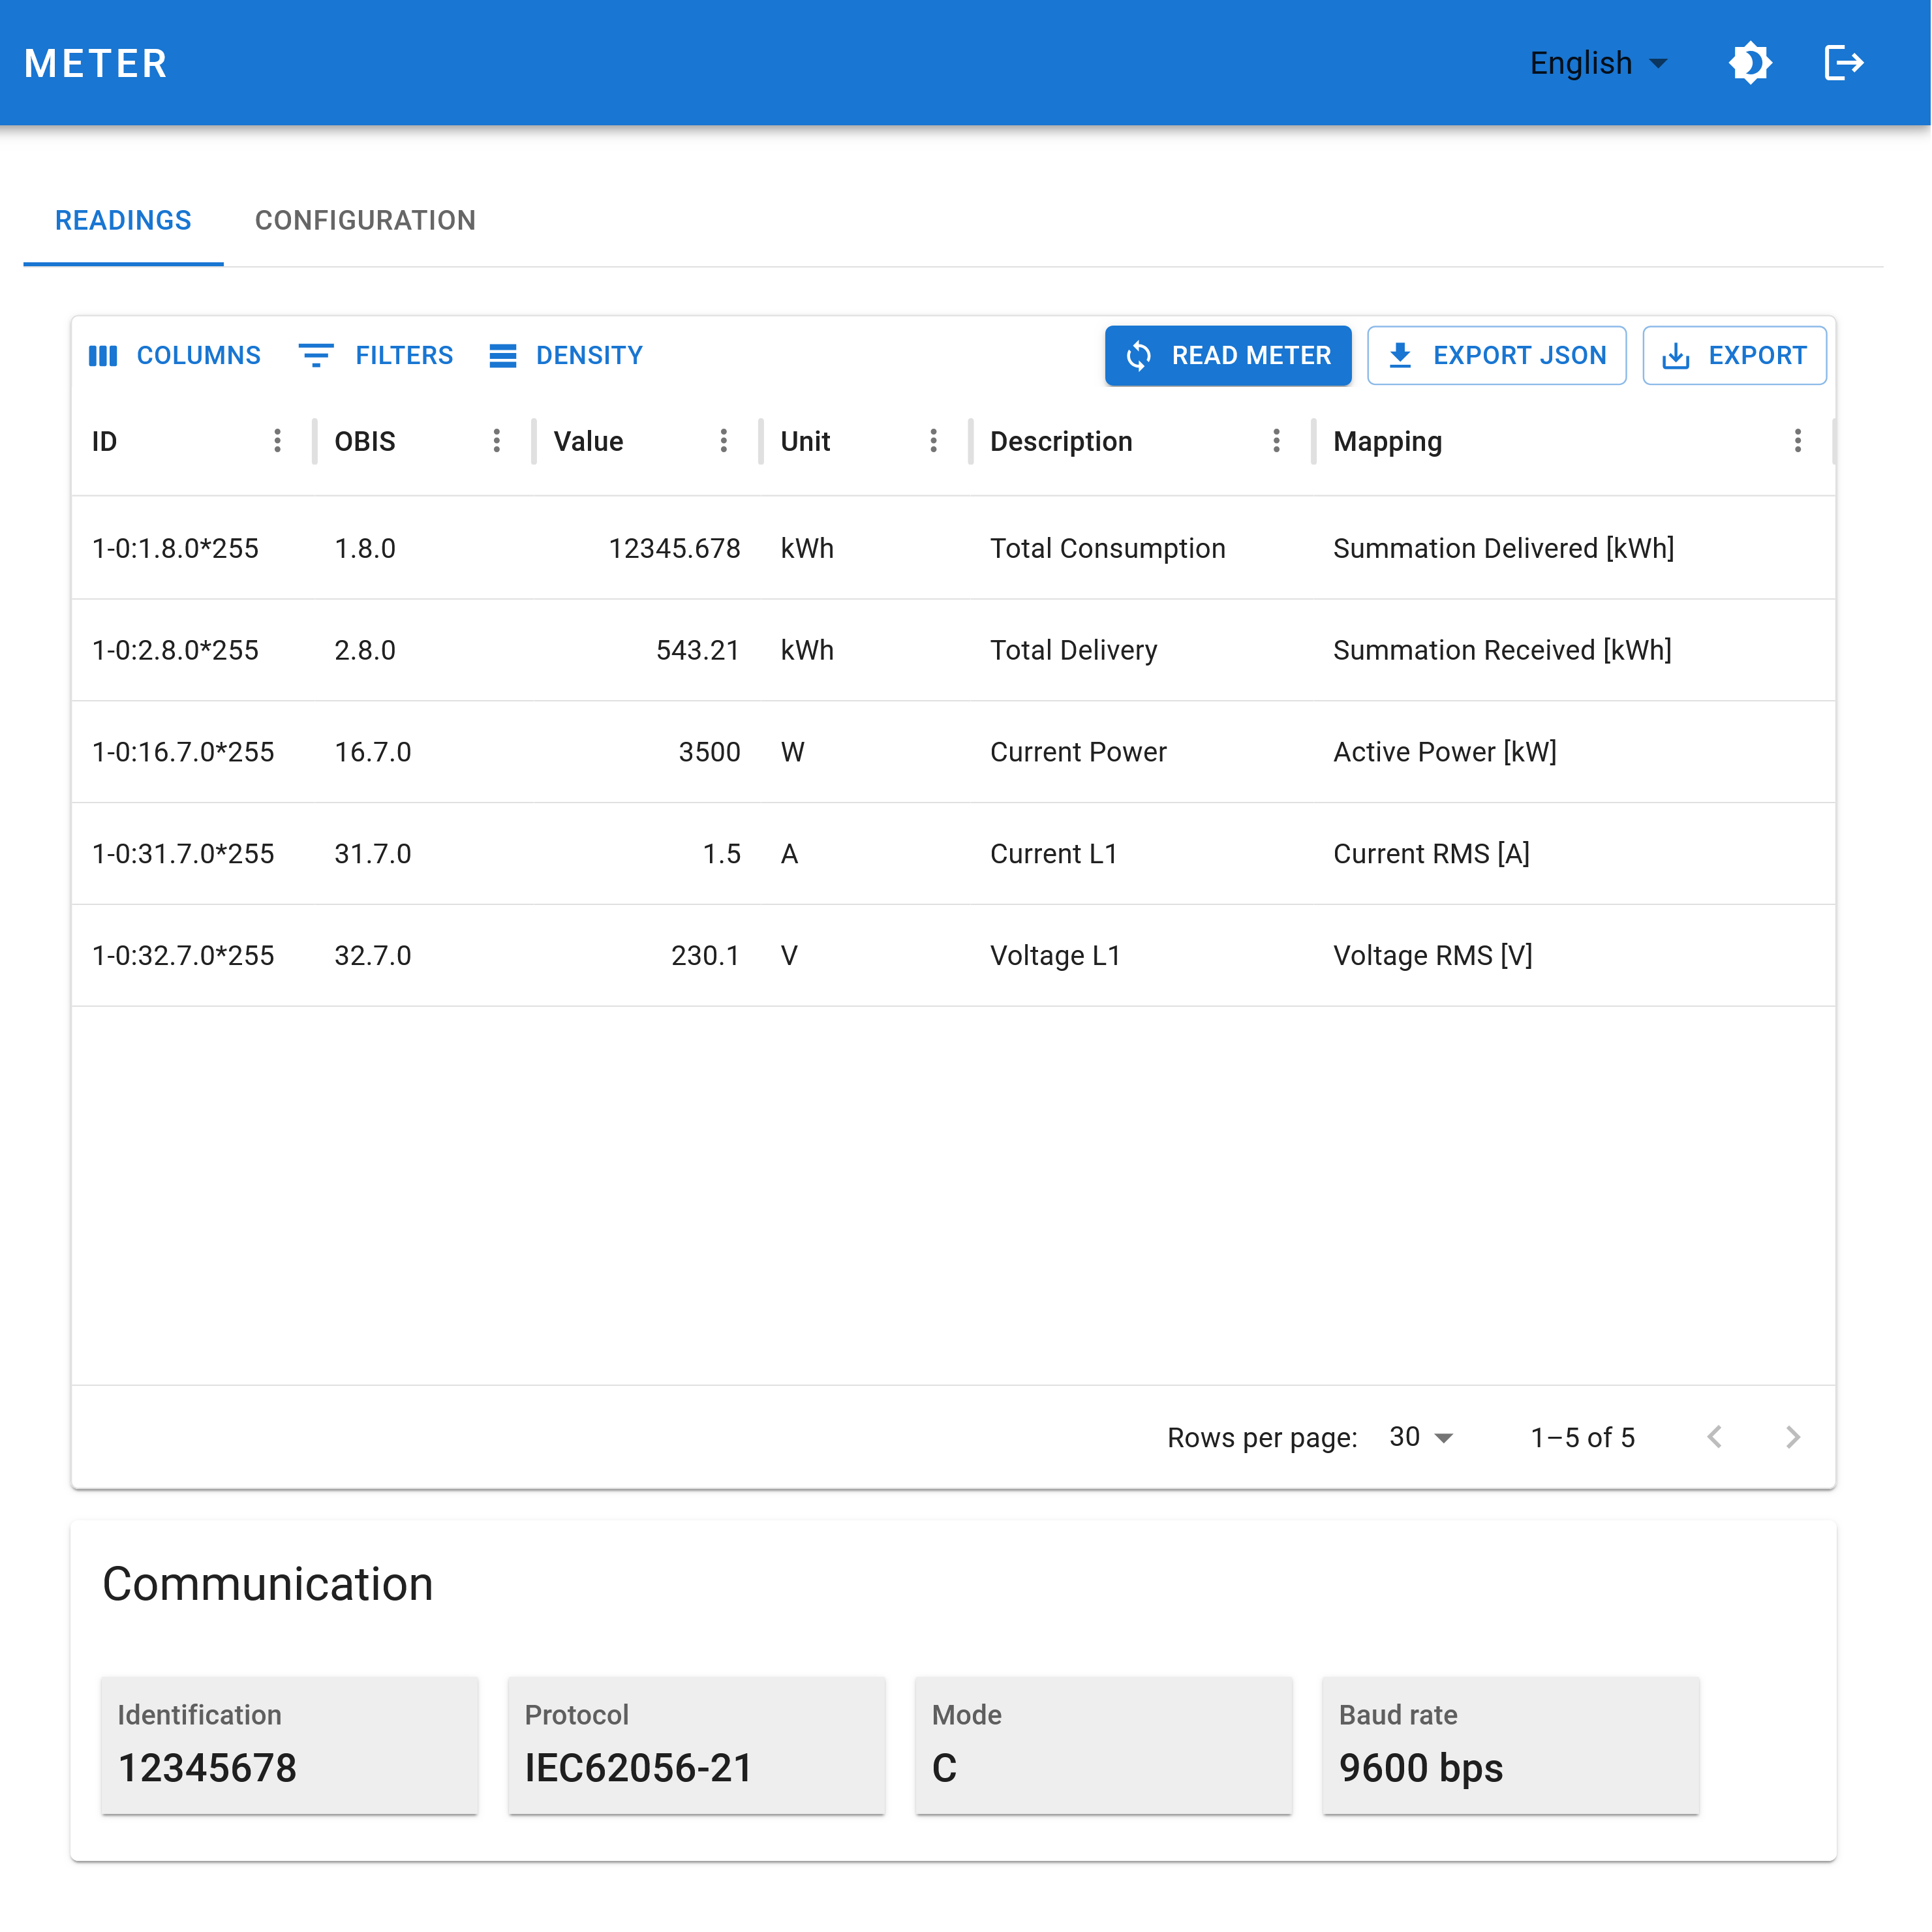The image size is (1932, 1932).
Task: Click the Export JSON button
Action: point(1496,355)
